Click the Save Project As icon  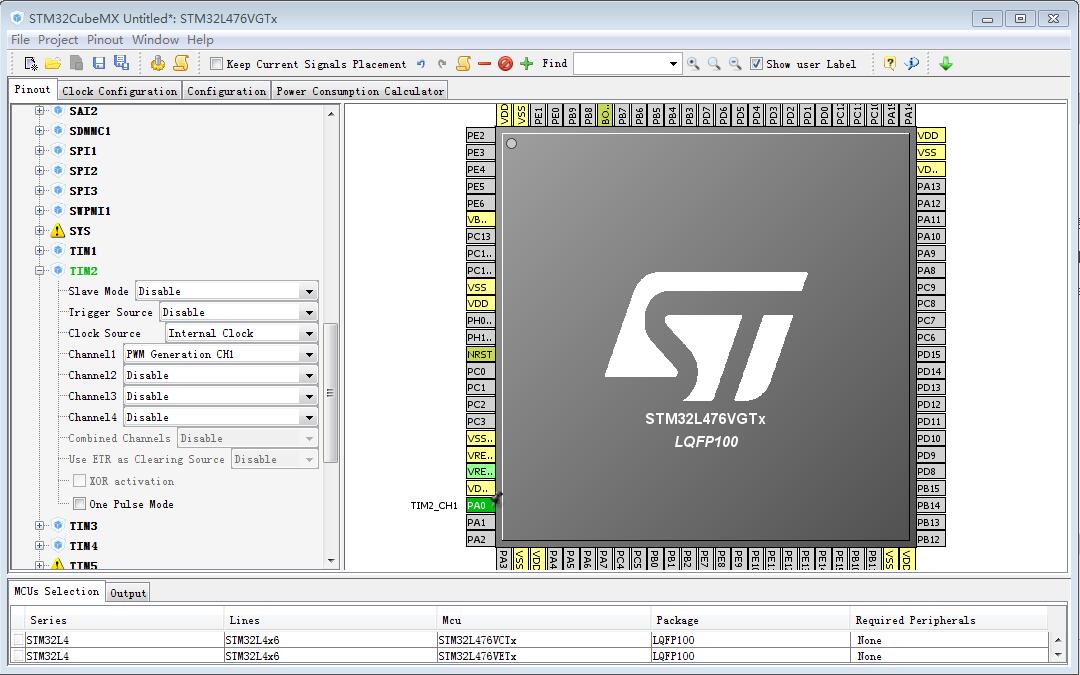coord(122,63)
